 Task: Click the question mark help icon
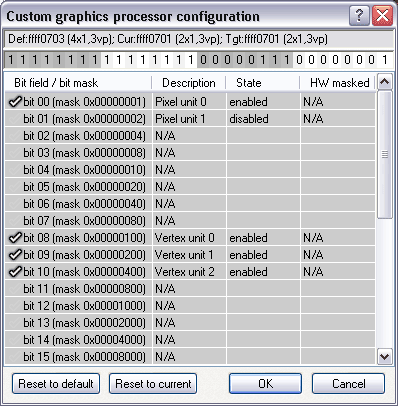click(x=359, y=16)
